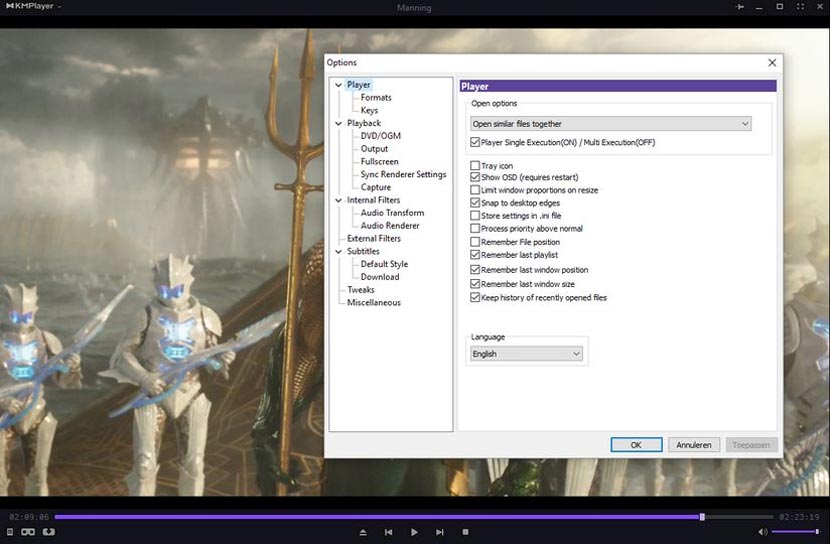Open the 'Open similar files together' dropdown
The height and width of the screenshot is (544, 830).
tap(611, 124)
